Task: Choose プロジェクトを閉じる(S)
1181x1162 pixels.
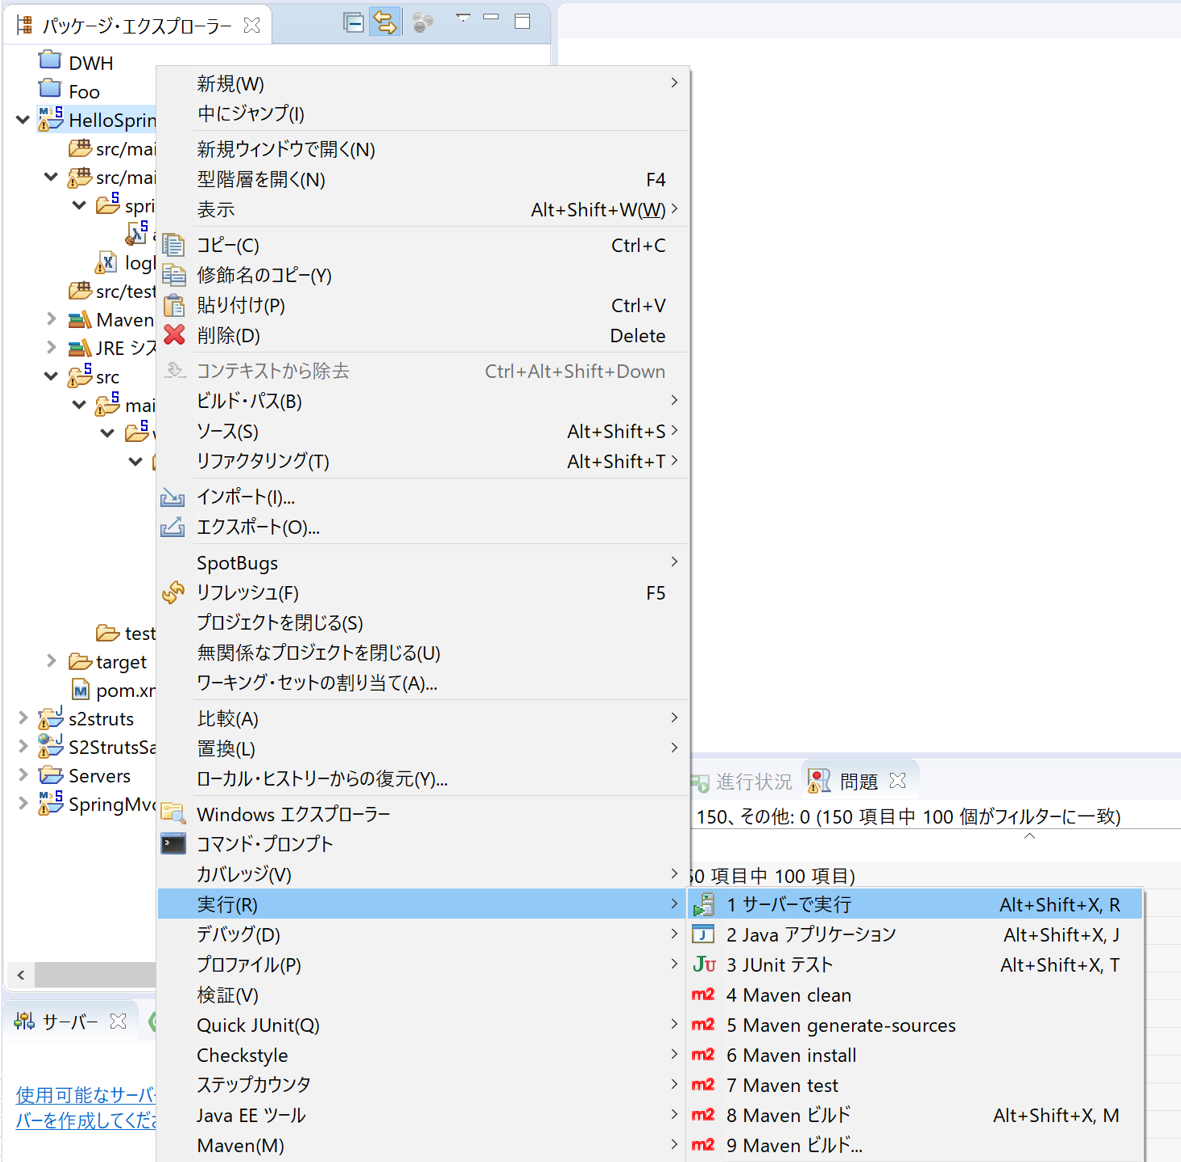Action: coord(423,623)
